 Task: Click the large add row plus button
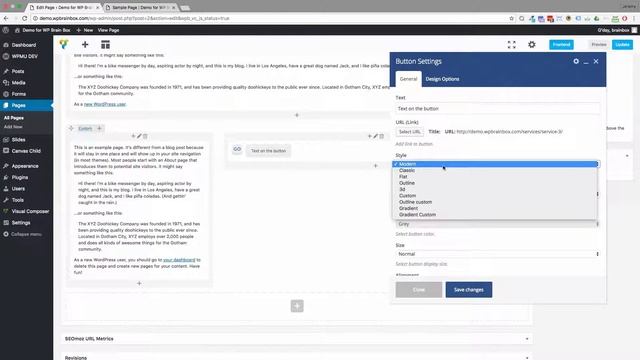(297, 306)
